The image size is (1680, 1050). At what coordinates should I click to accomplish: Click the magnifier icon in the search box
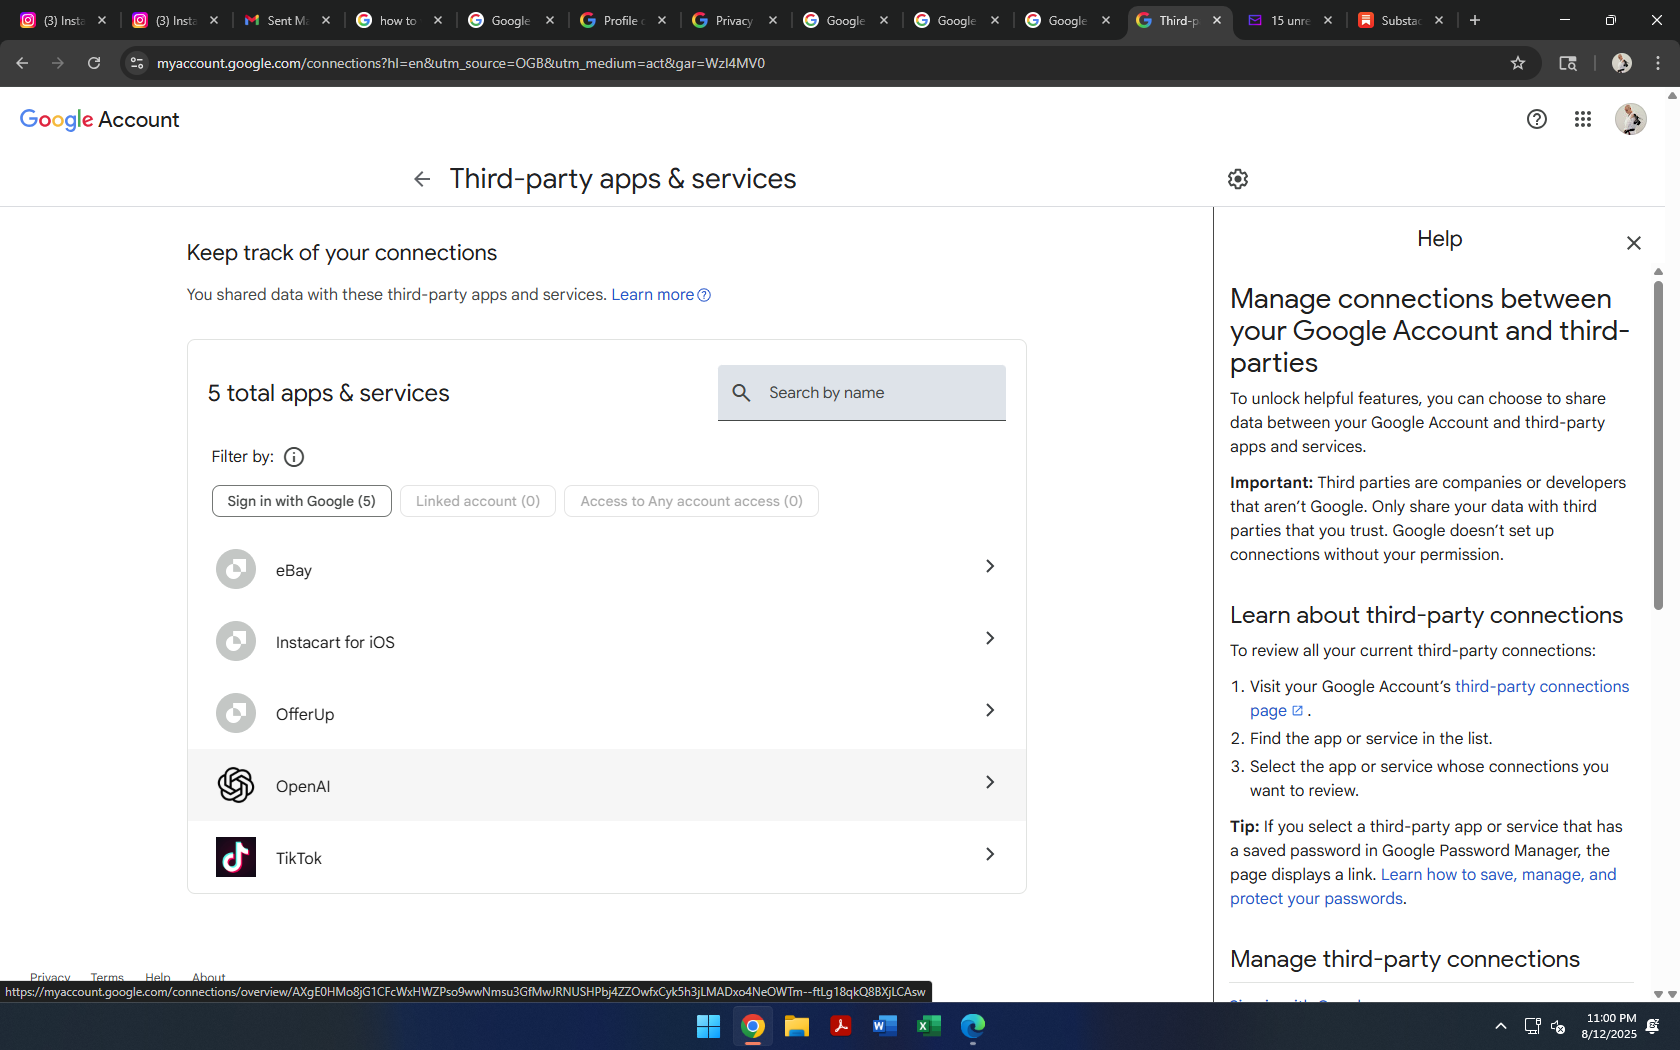pos(741,393)
